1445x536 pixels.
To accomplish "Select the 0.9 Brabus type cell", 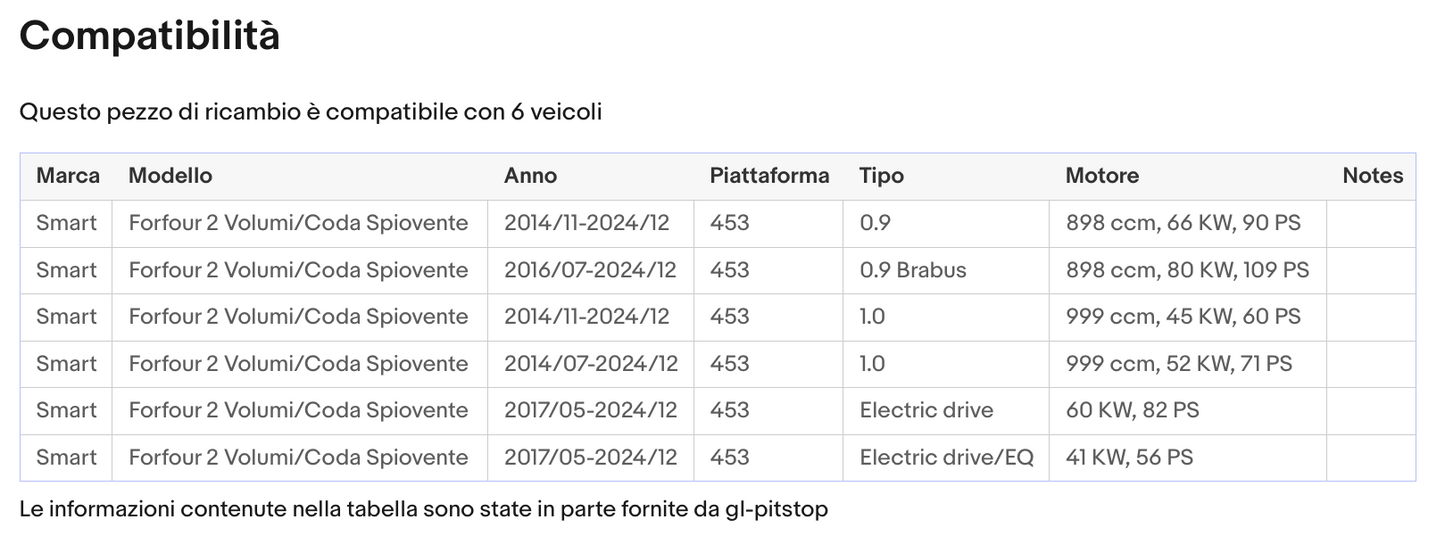I will tap(913, 270).
